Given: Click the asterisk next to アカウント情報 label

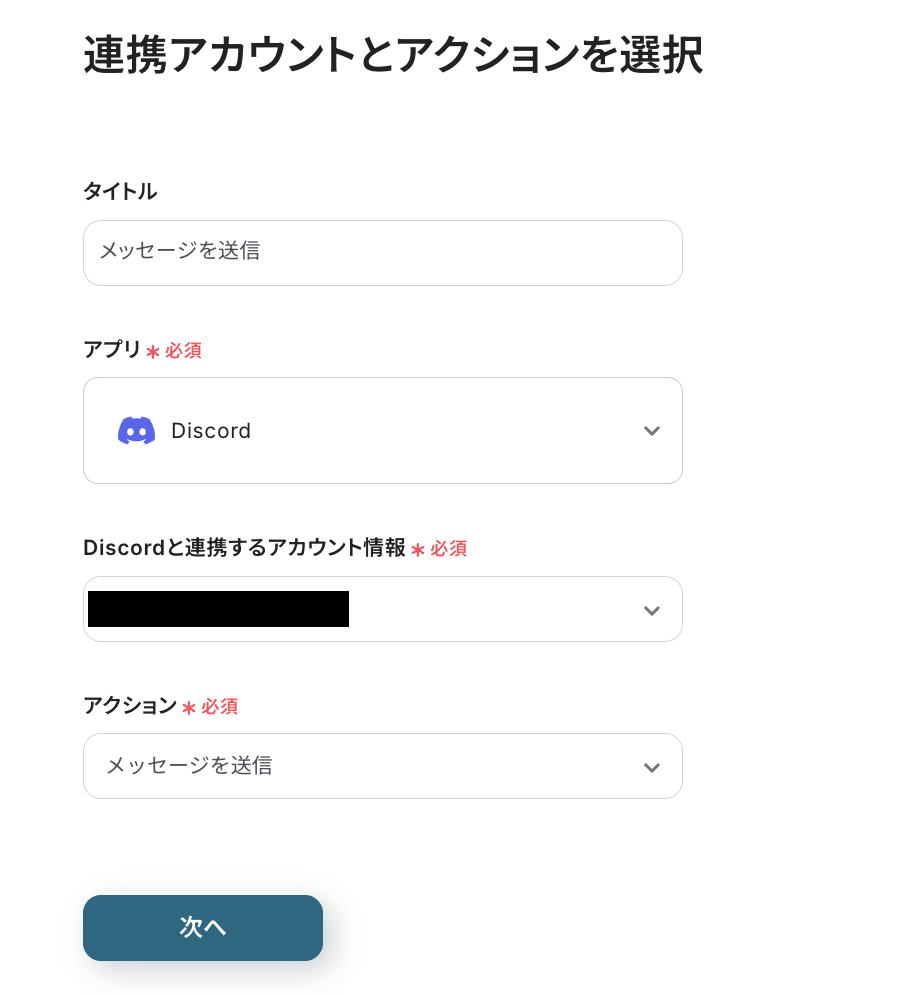Looking at the screenshot, I should (x=418, y=550).
